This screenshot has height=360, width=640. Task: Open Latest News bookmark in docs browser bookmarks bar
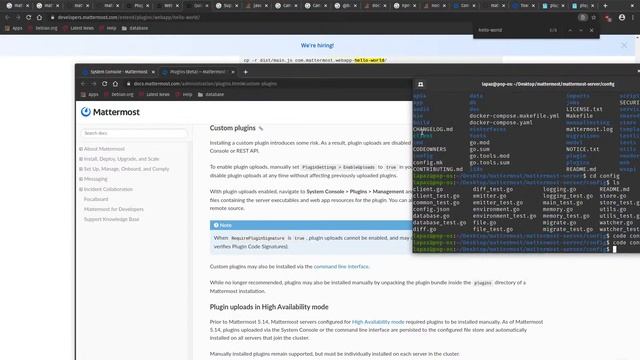[154, 94]
